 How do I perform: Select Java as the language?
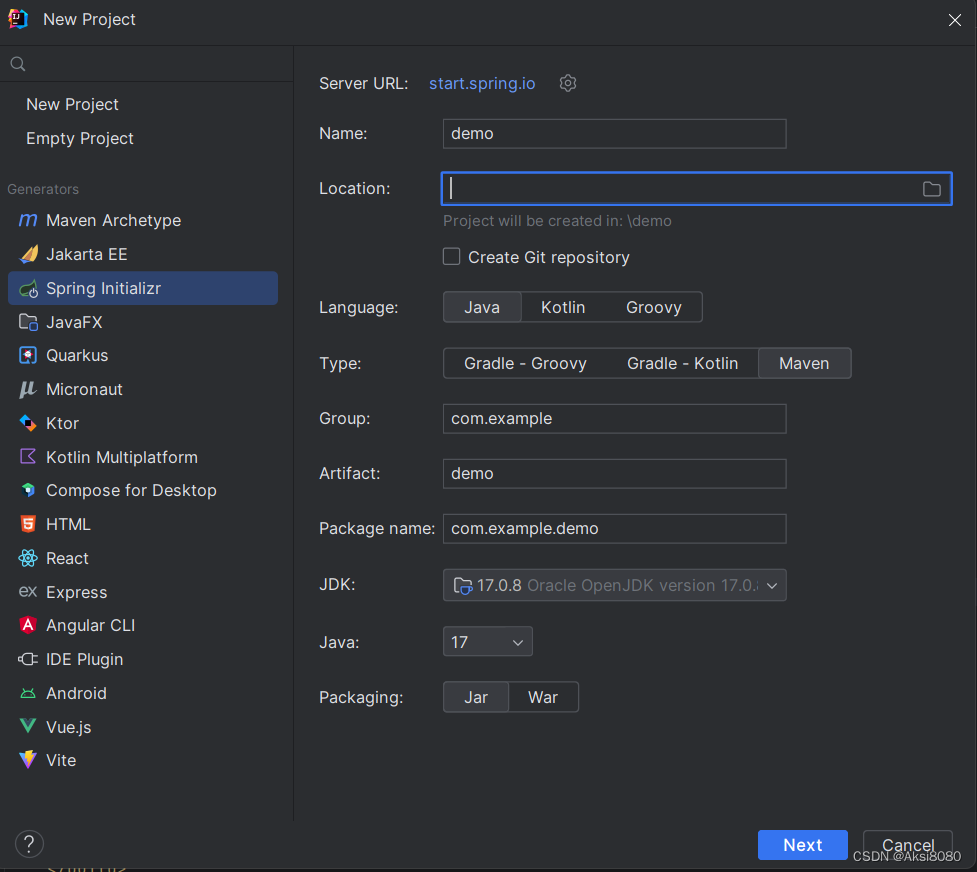(482, 307)
